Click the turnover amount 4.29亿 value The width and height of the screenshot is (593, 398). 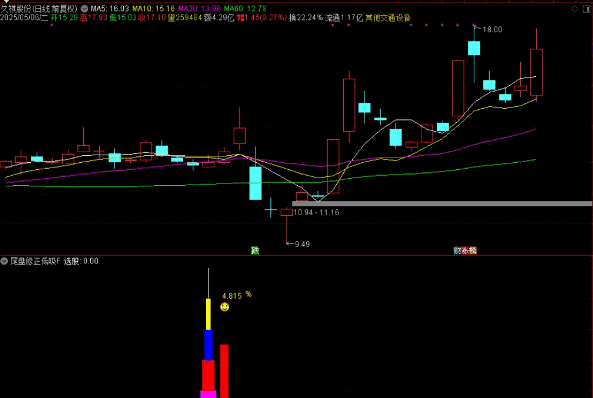point(219,18)
